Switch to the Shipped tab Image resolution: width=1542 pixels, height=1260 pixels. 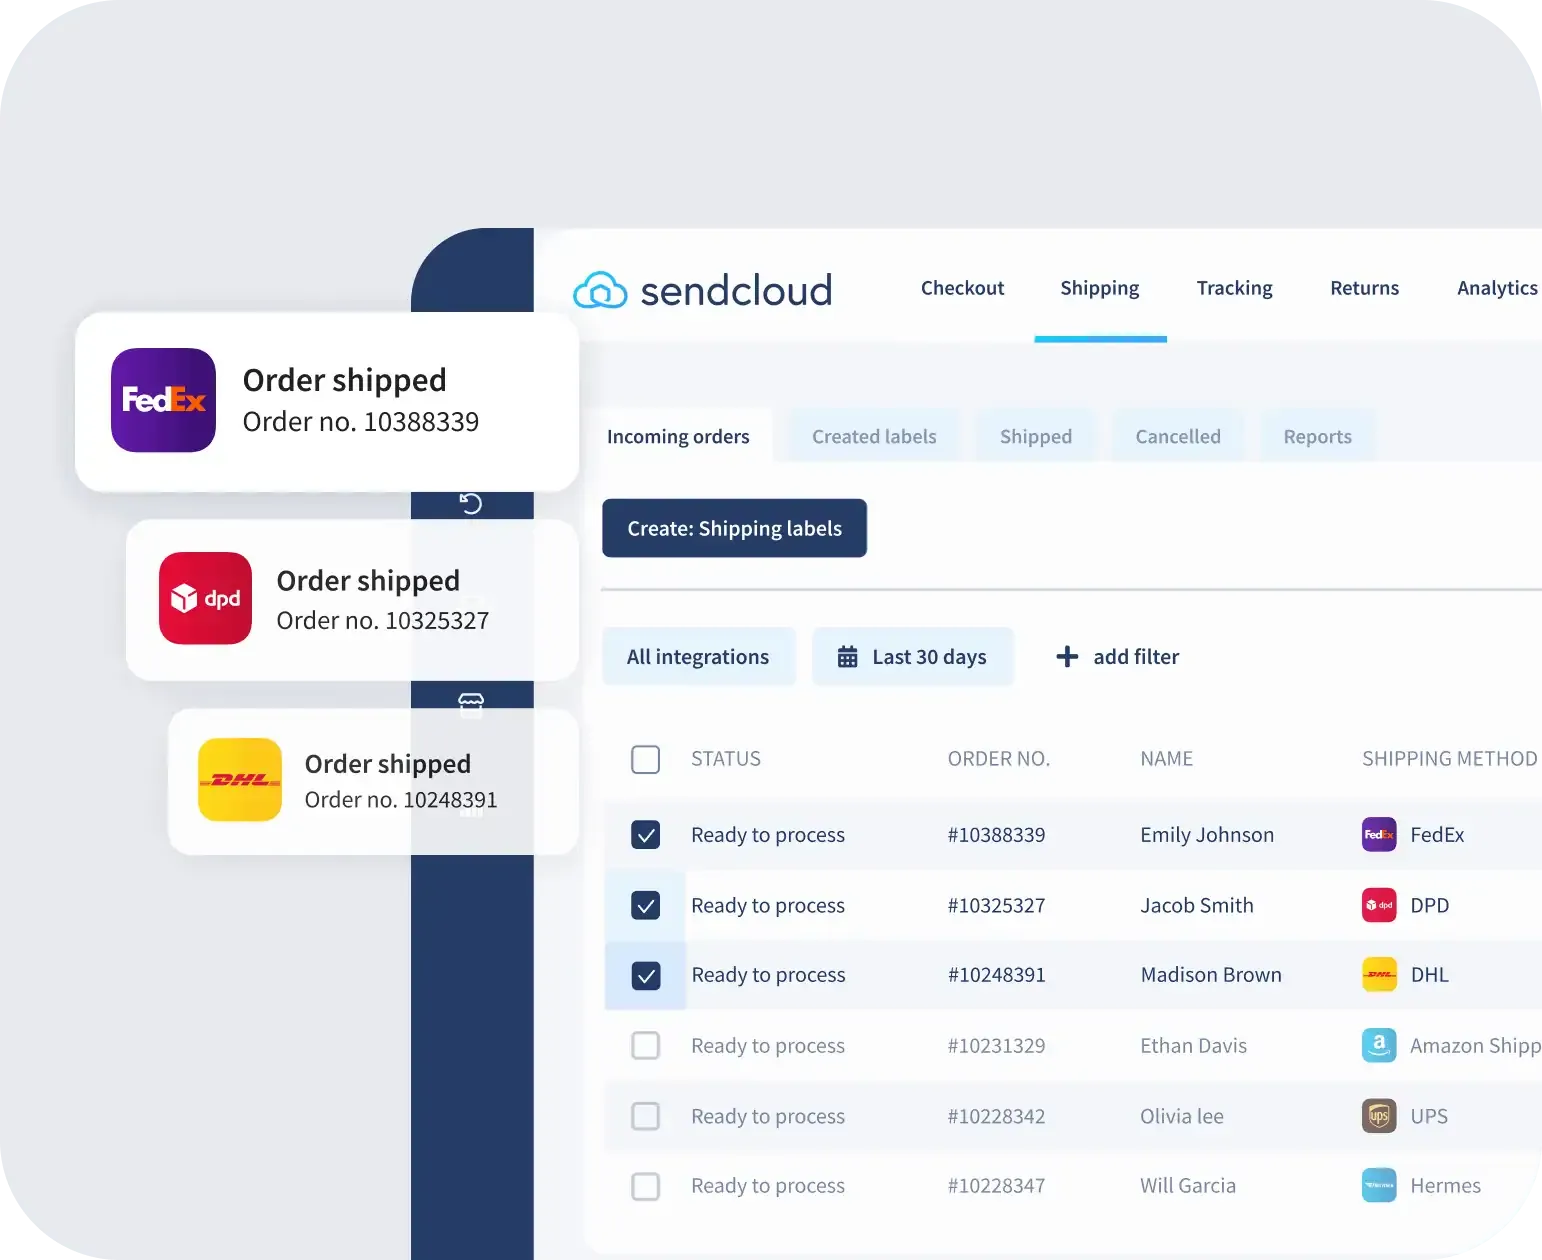(x=1036, y=436)
